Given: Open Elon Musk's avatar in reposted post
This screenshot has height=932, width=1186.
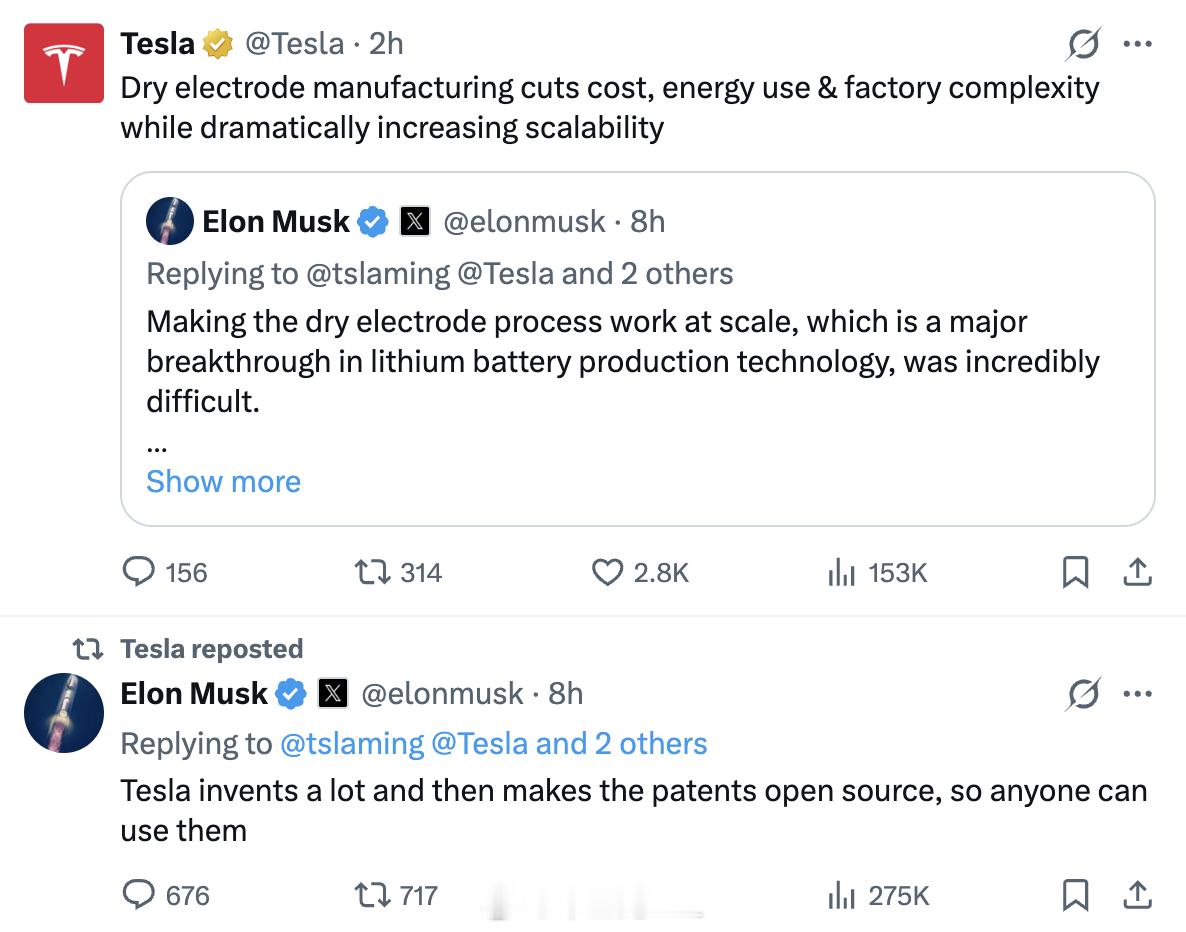Looking at the screenshot, I should tap(64, 712).
